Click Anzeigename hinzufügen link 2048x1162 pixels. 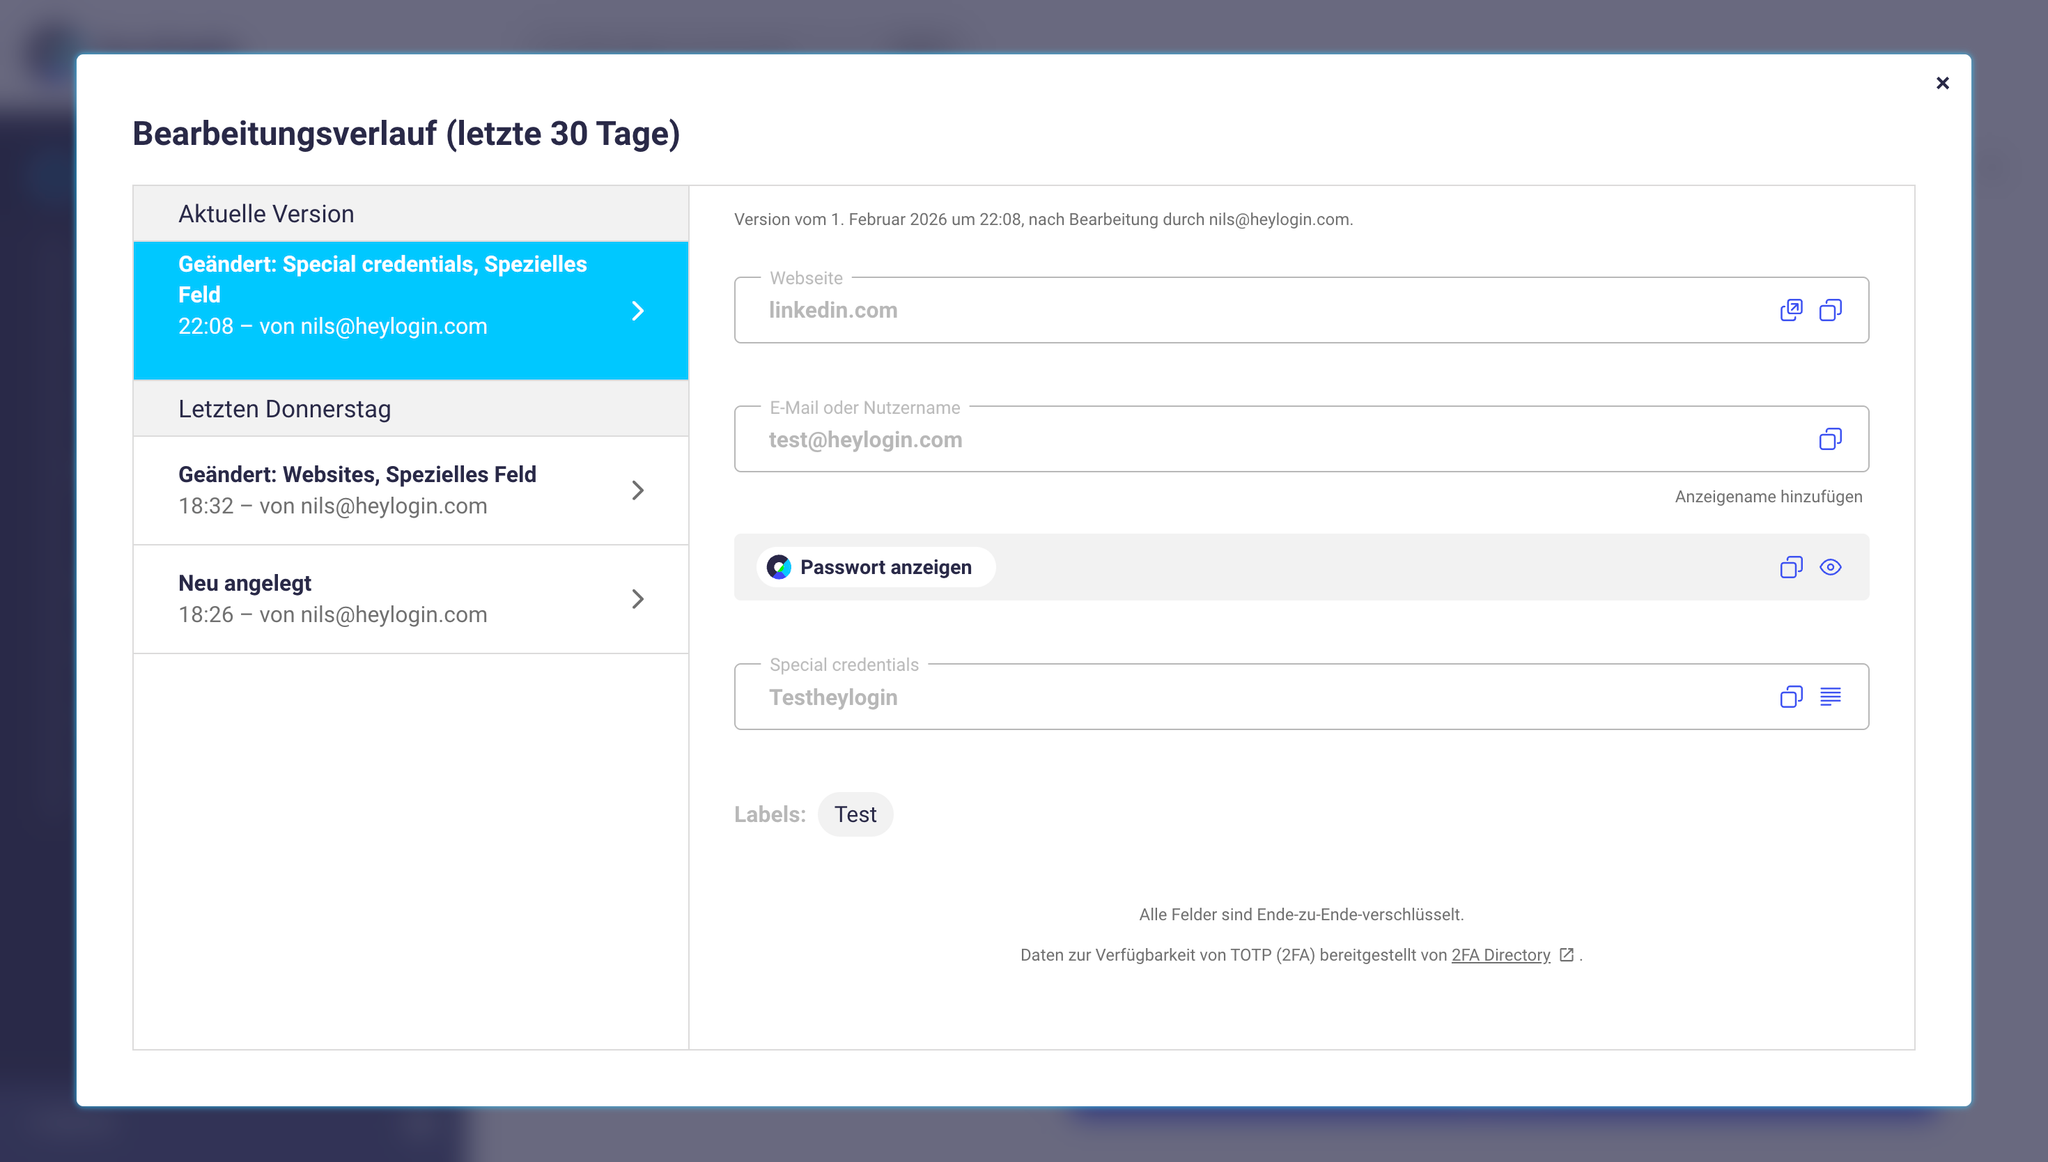point(1768,497)
